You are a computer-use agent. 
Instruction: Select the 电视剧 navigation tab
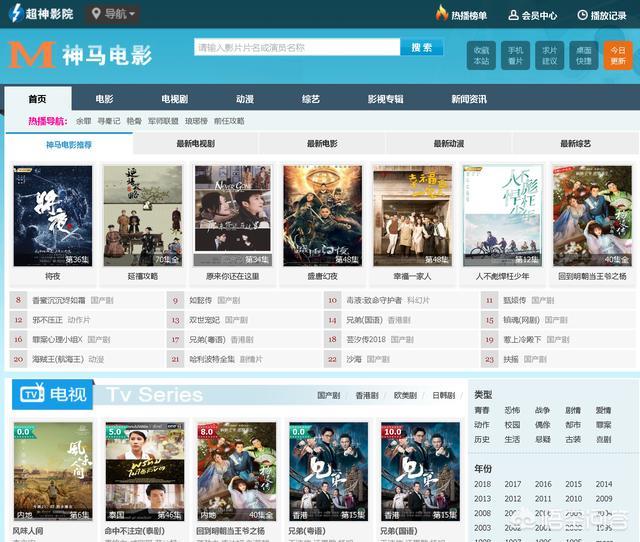pos(175,99)
